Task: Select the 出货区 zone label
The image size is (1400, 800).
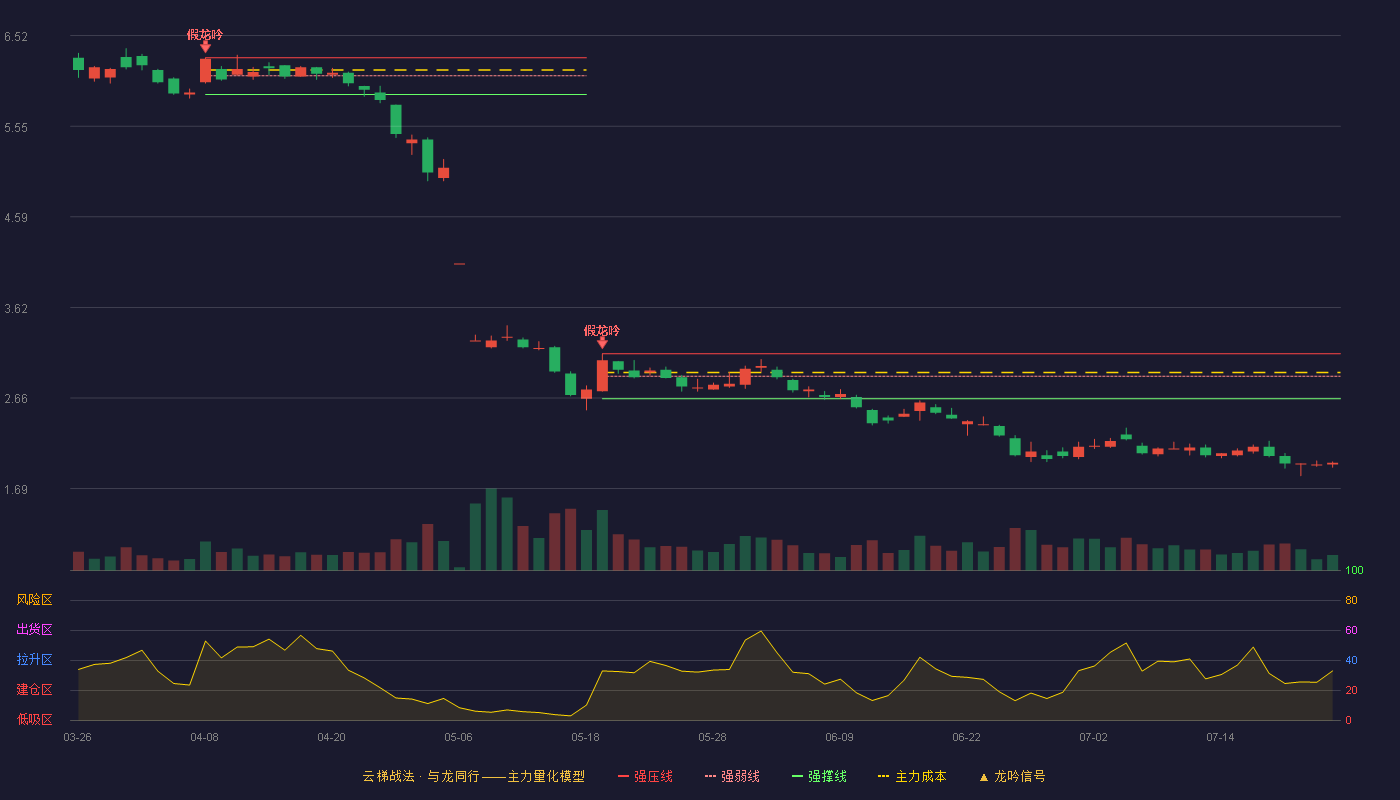Action: tap(34, 630)
